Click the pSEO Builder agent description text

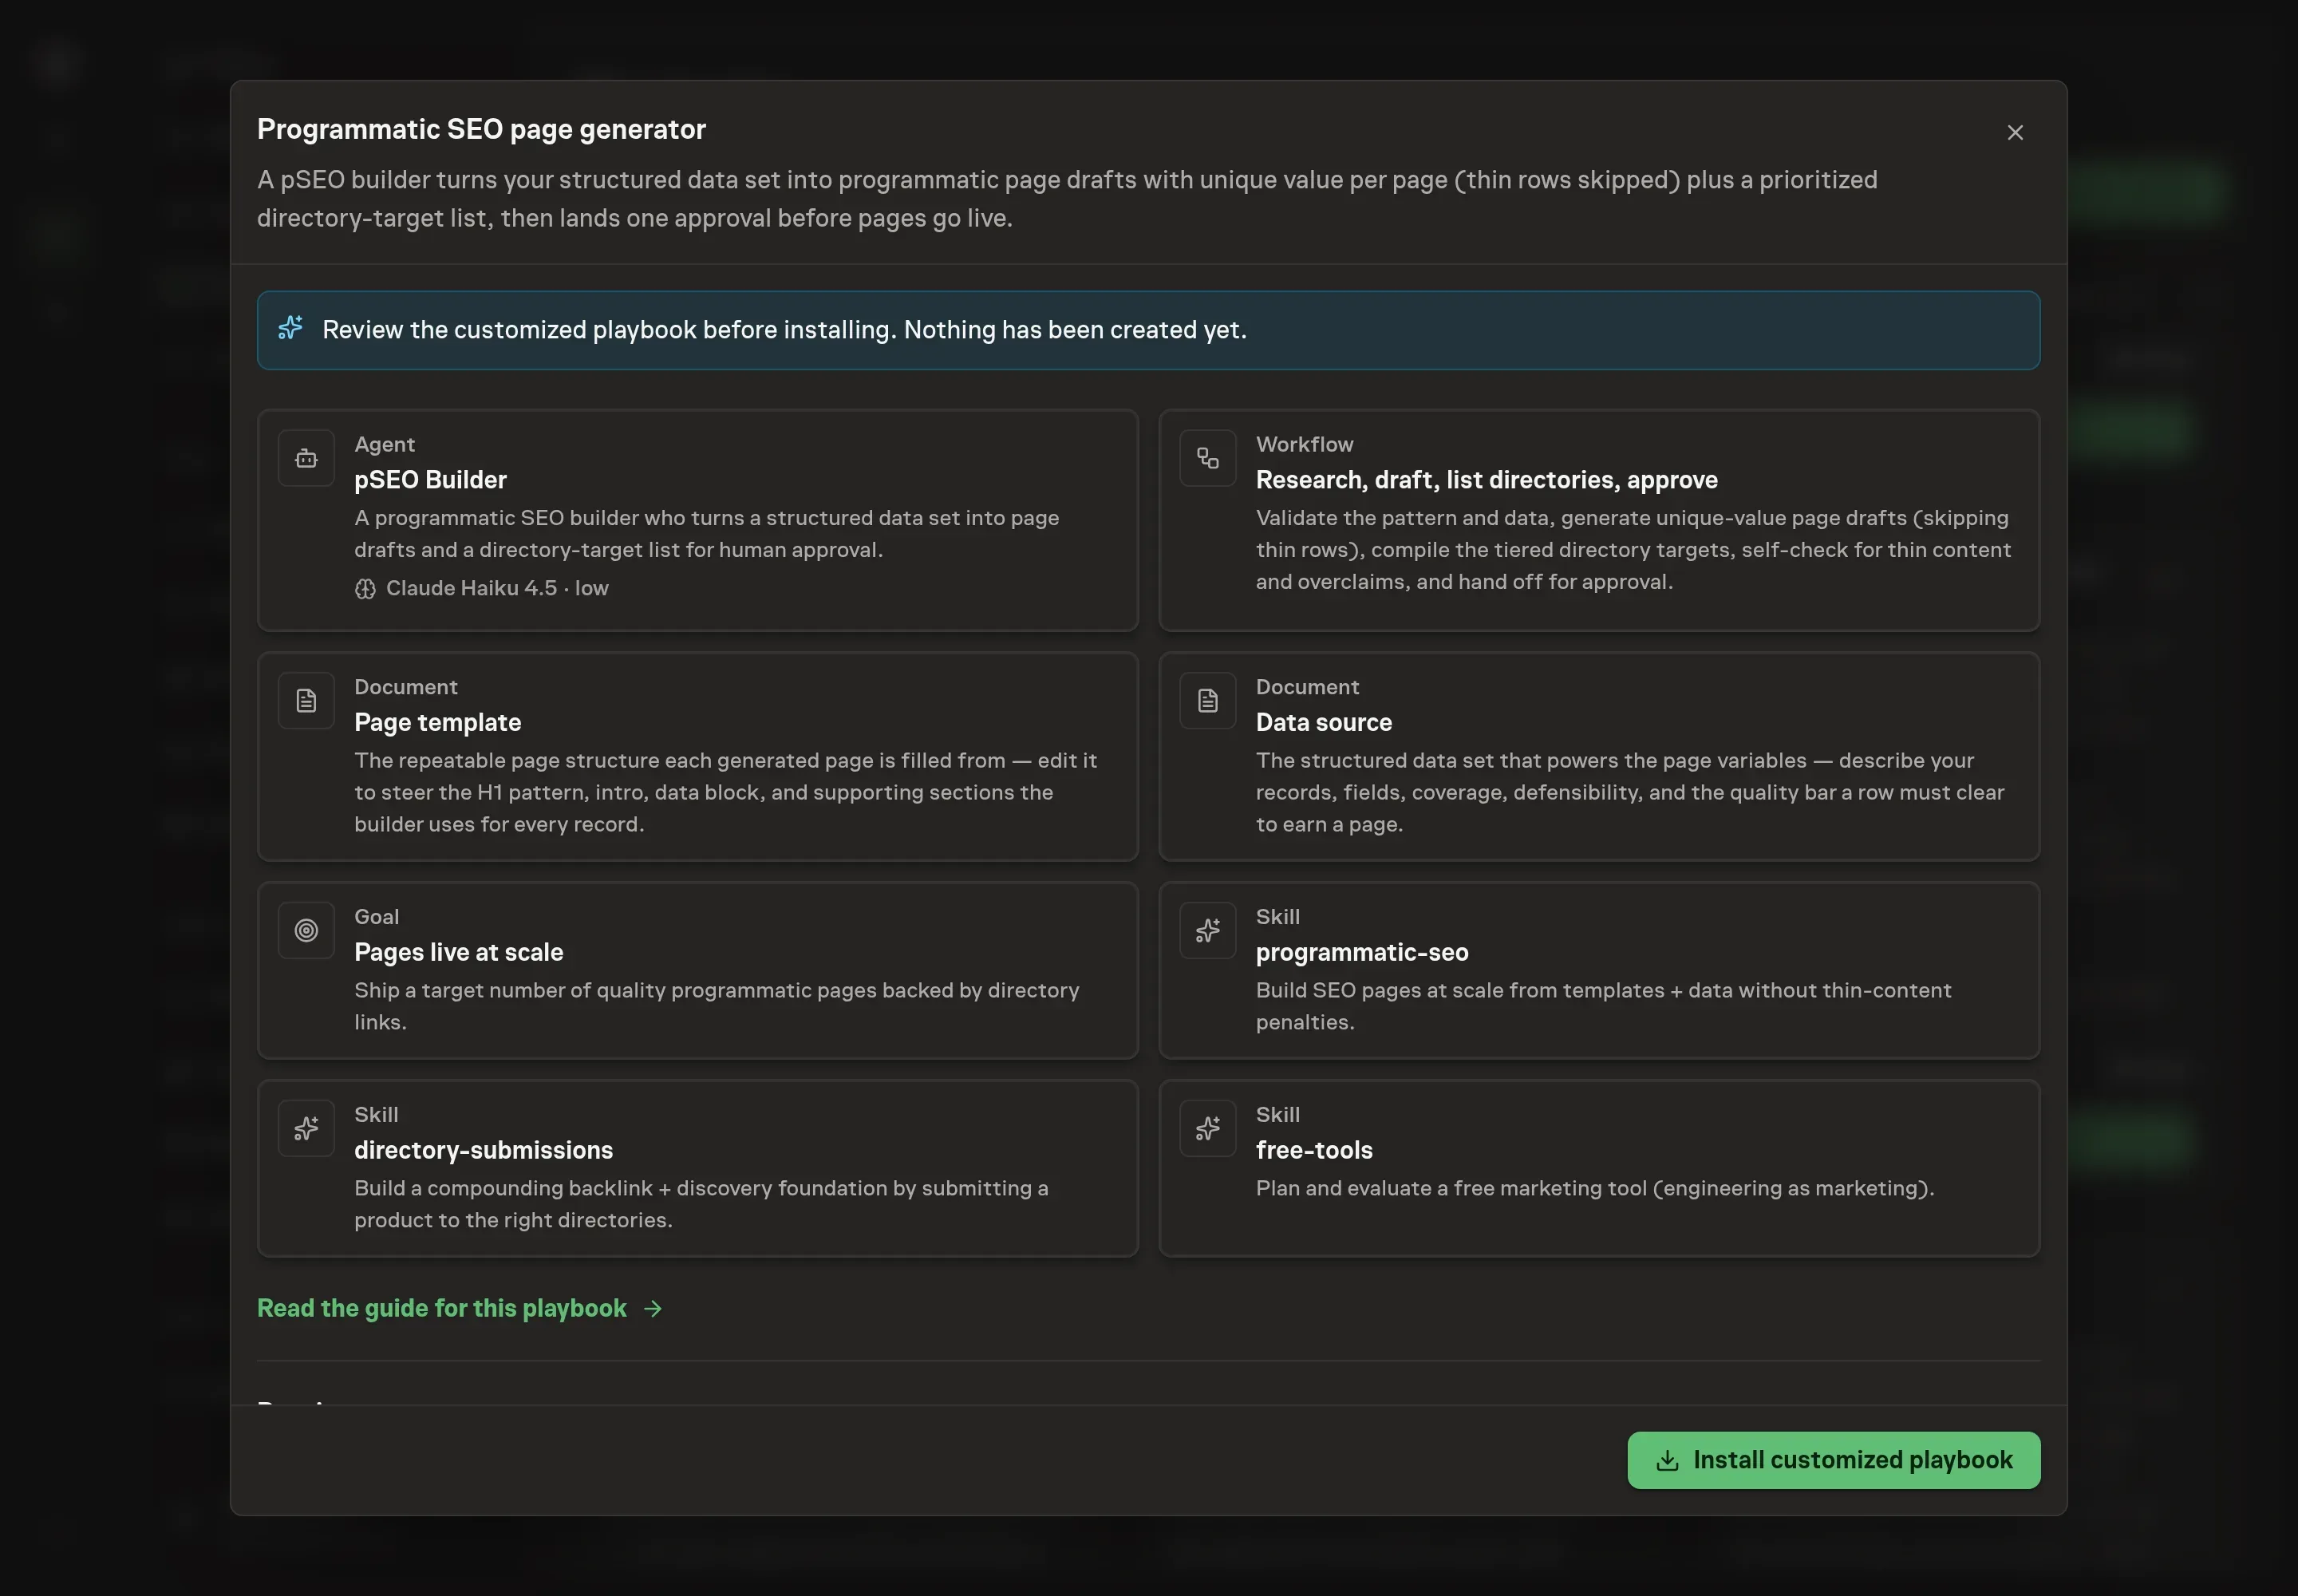(706, 534)
